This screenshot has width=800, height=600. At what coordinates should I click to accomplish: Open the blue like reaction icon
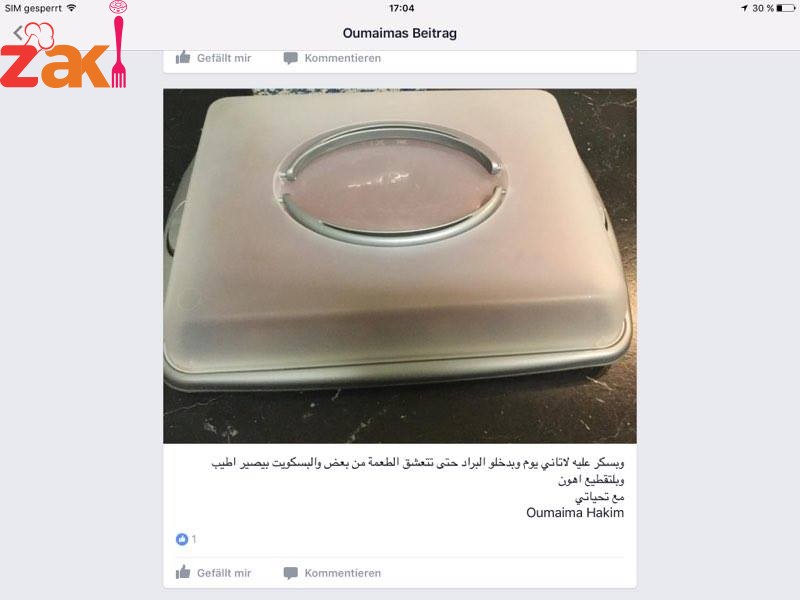tap(182, 539)
